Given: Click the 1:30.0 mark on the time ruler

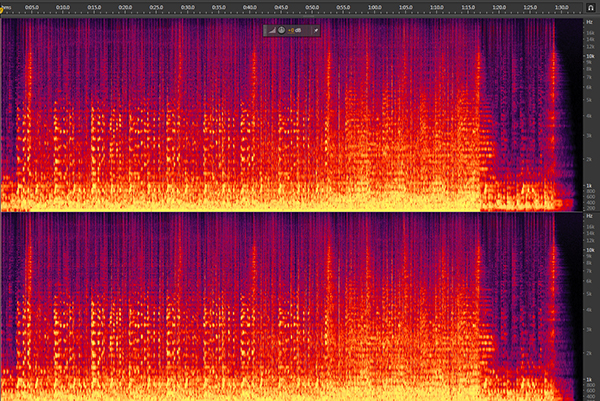Looking at the screenshot, I should tap(559, 9).
